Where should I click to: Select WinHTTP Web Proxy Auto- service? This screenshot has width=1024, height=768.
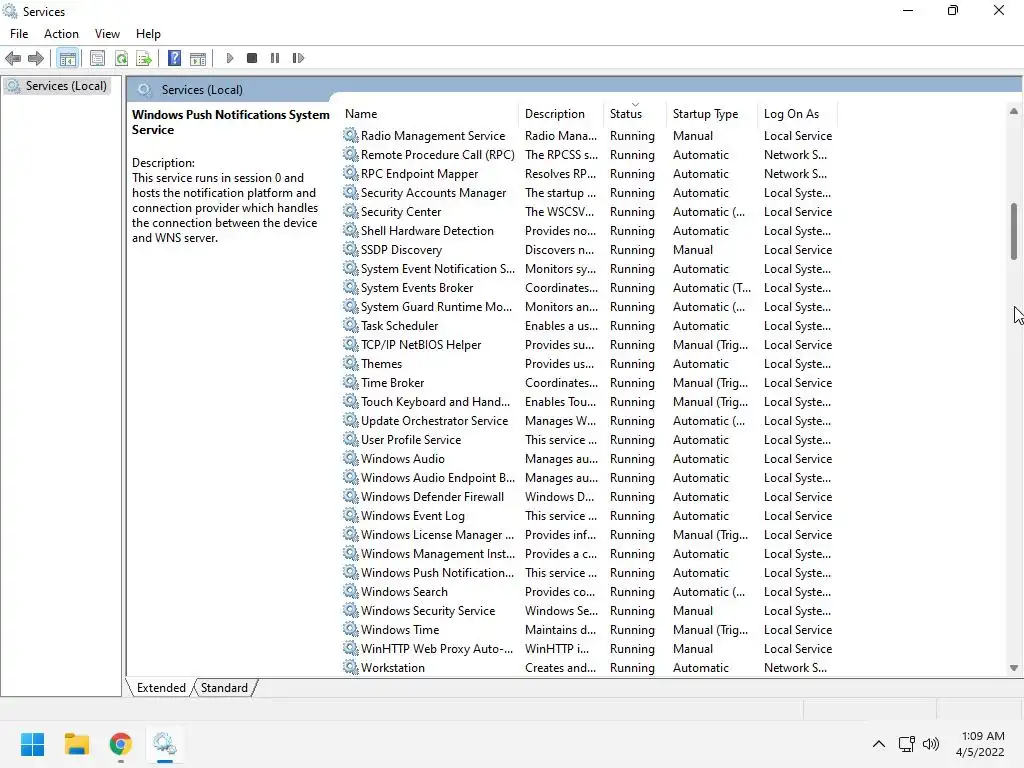pos(588,648)
